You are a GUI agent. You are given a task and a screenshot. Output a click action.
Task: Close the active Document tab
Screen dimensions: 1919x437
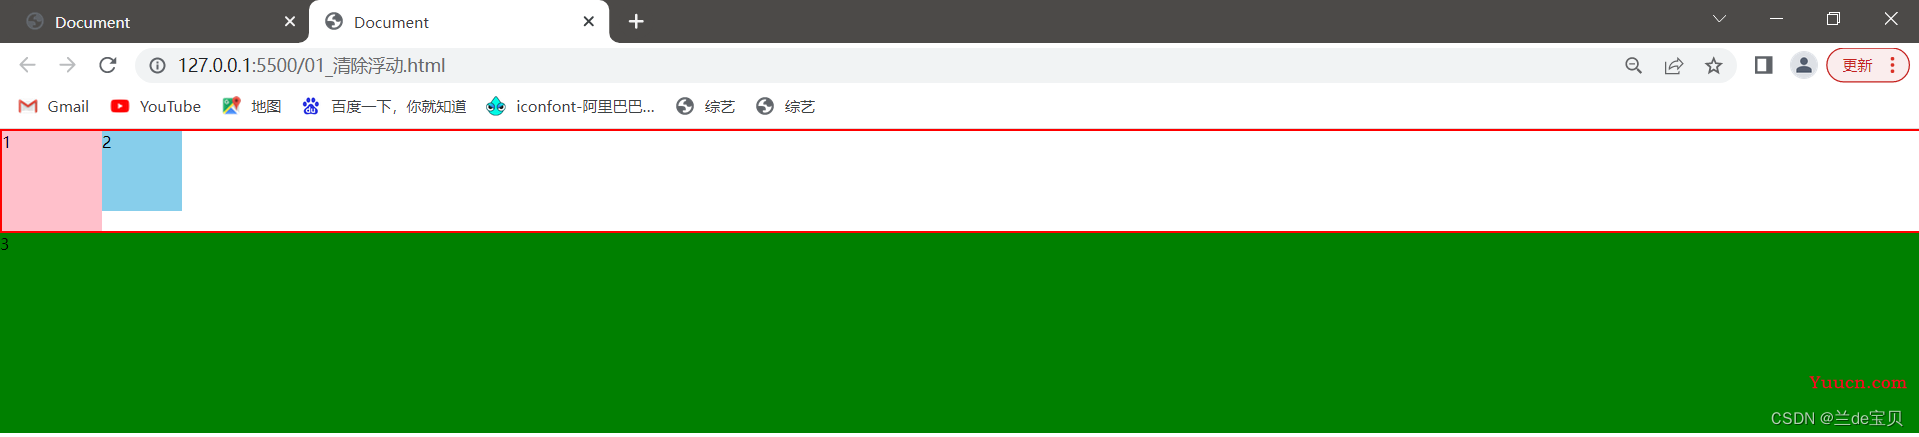click(589, 21)
